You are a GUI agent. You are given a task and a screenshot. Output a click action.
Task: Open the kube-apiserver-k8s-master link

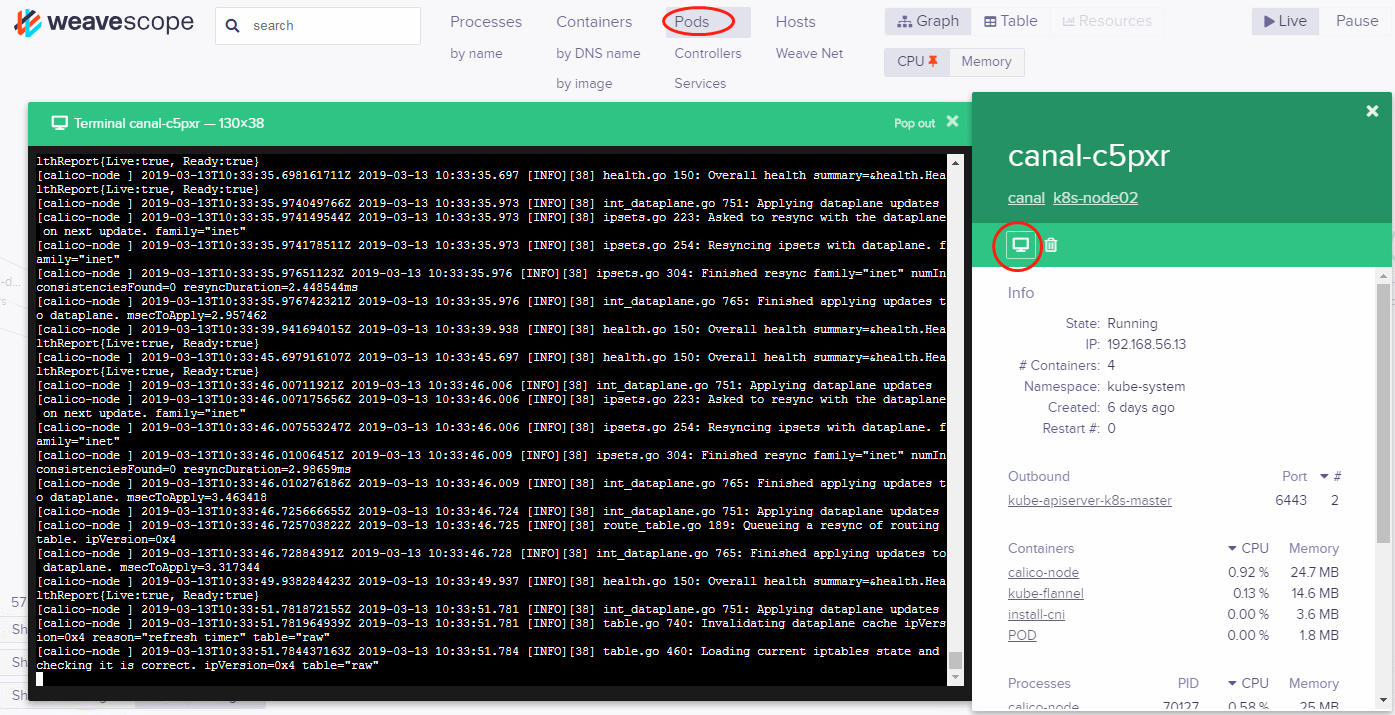point(1089,500)
